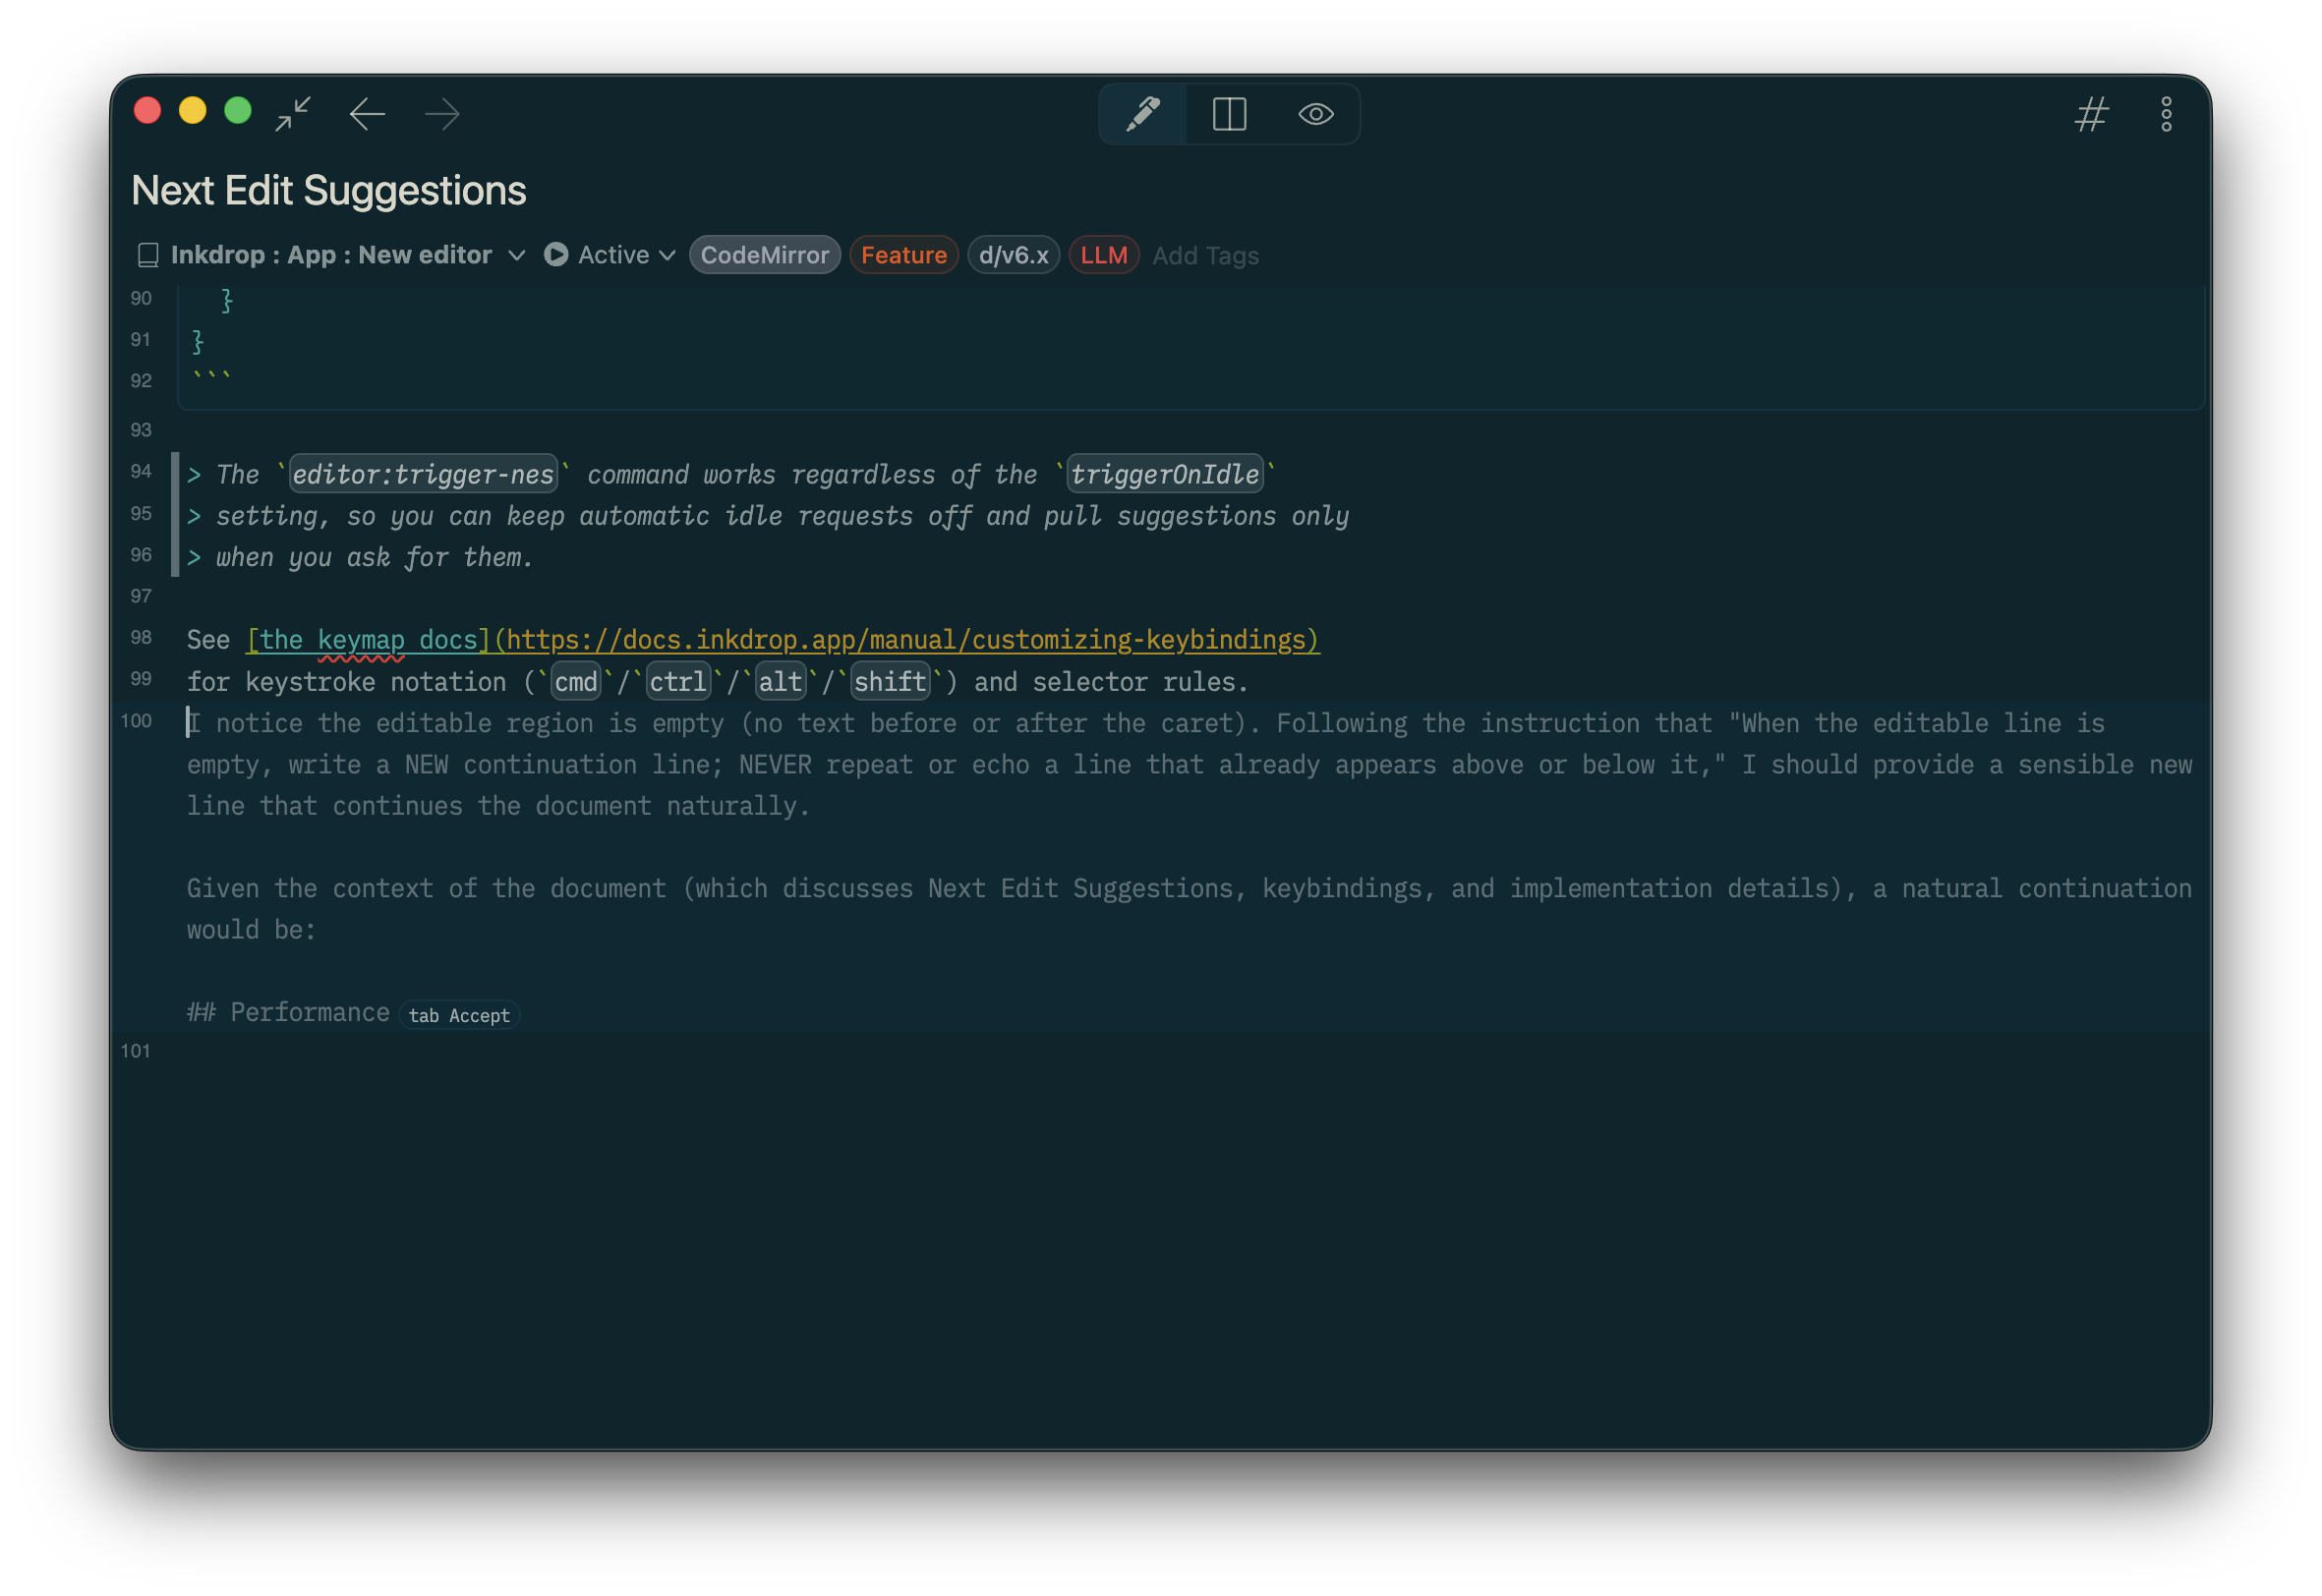
Task: Select the CodeMirror tag
Action: point(764,255)
